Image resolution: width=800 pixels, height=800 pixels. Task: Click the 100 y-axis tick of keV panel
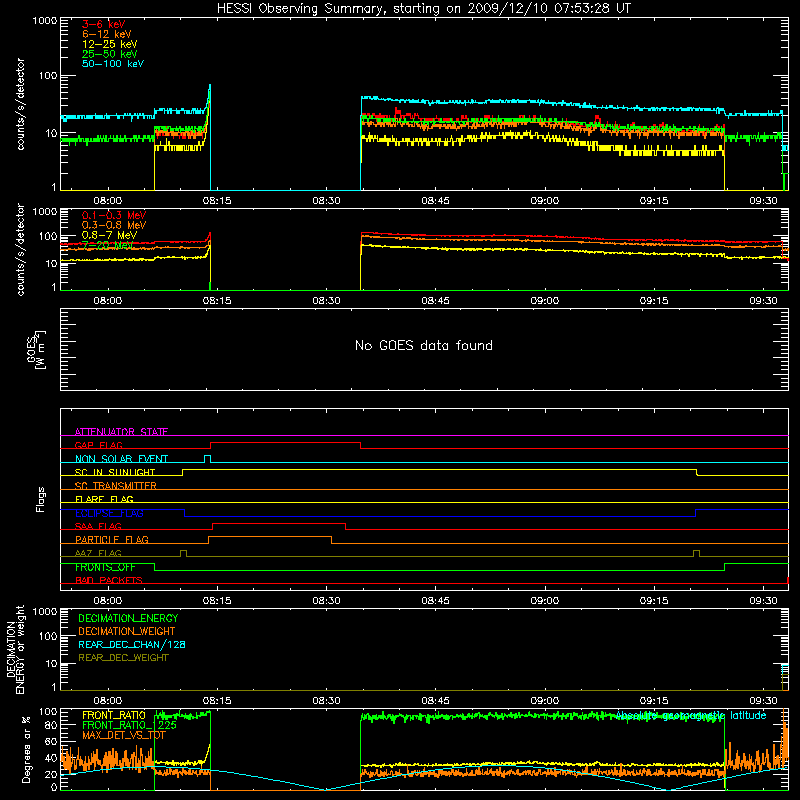pyautogui.click(x=48, y=76)
